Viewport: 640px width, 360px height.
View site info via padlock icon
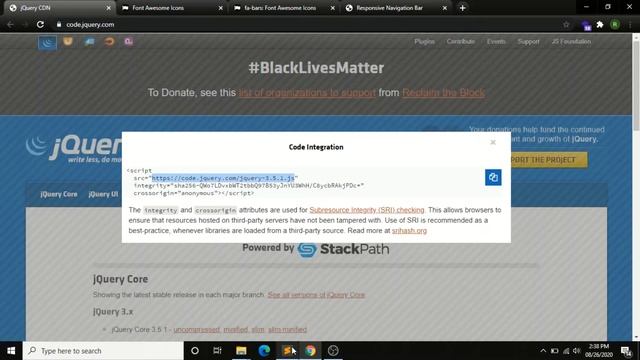tap(59, 24)
